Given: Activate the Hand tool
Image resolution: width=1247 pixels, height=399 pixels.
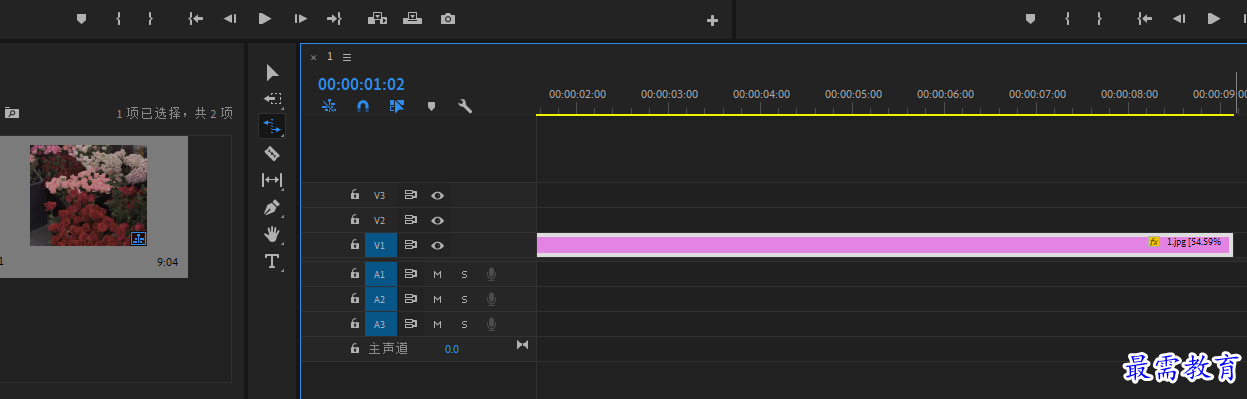Looking at the screenshot, I should (272, 234).
